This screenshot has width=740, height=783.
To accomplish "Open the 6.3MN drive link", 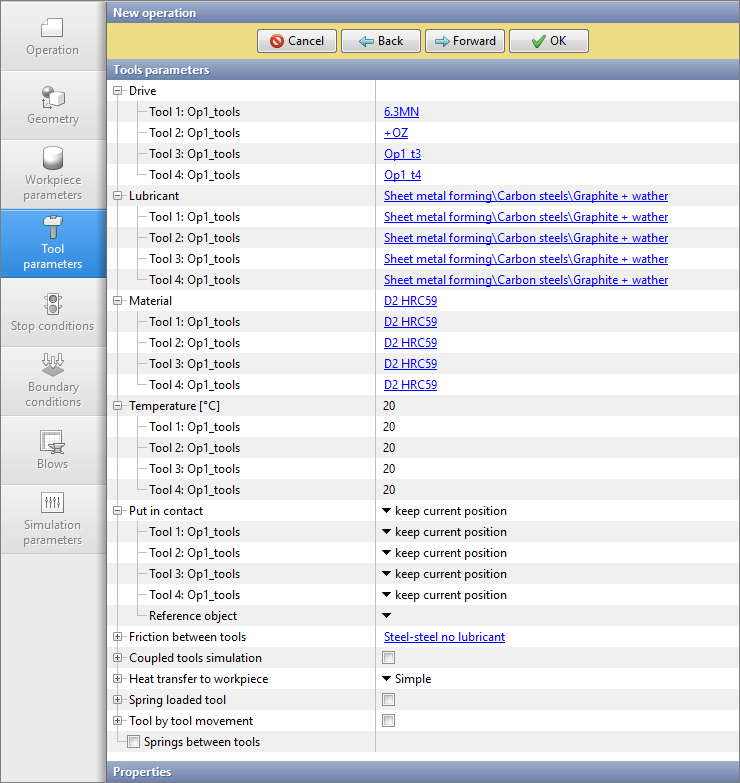I will point(401,112).
